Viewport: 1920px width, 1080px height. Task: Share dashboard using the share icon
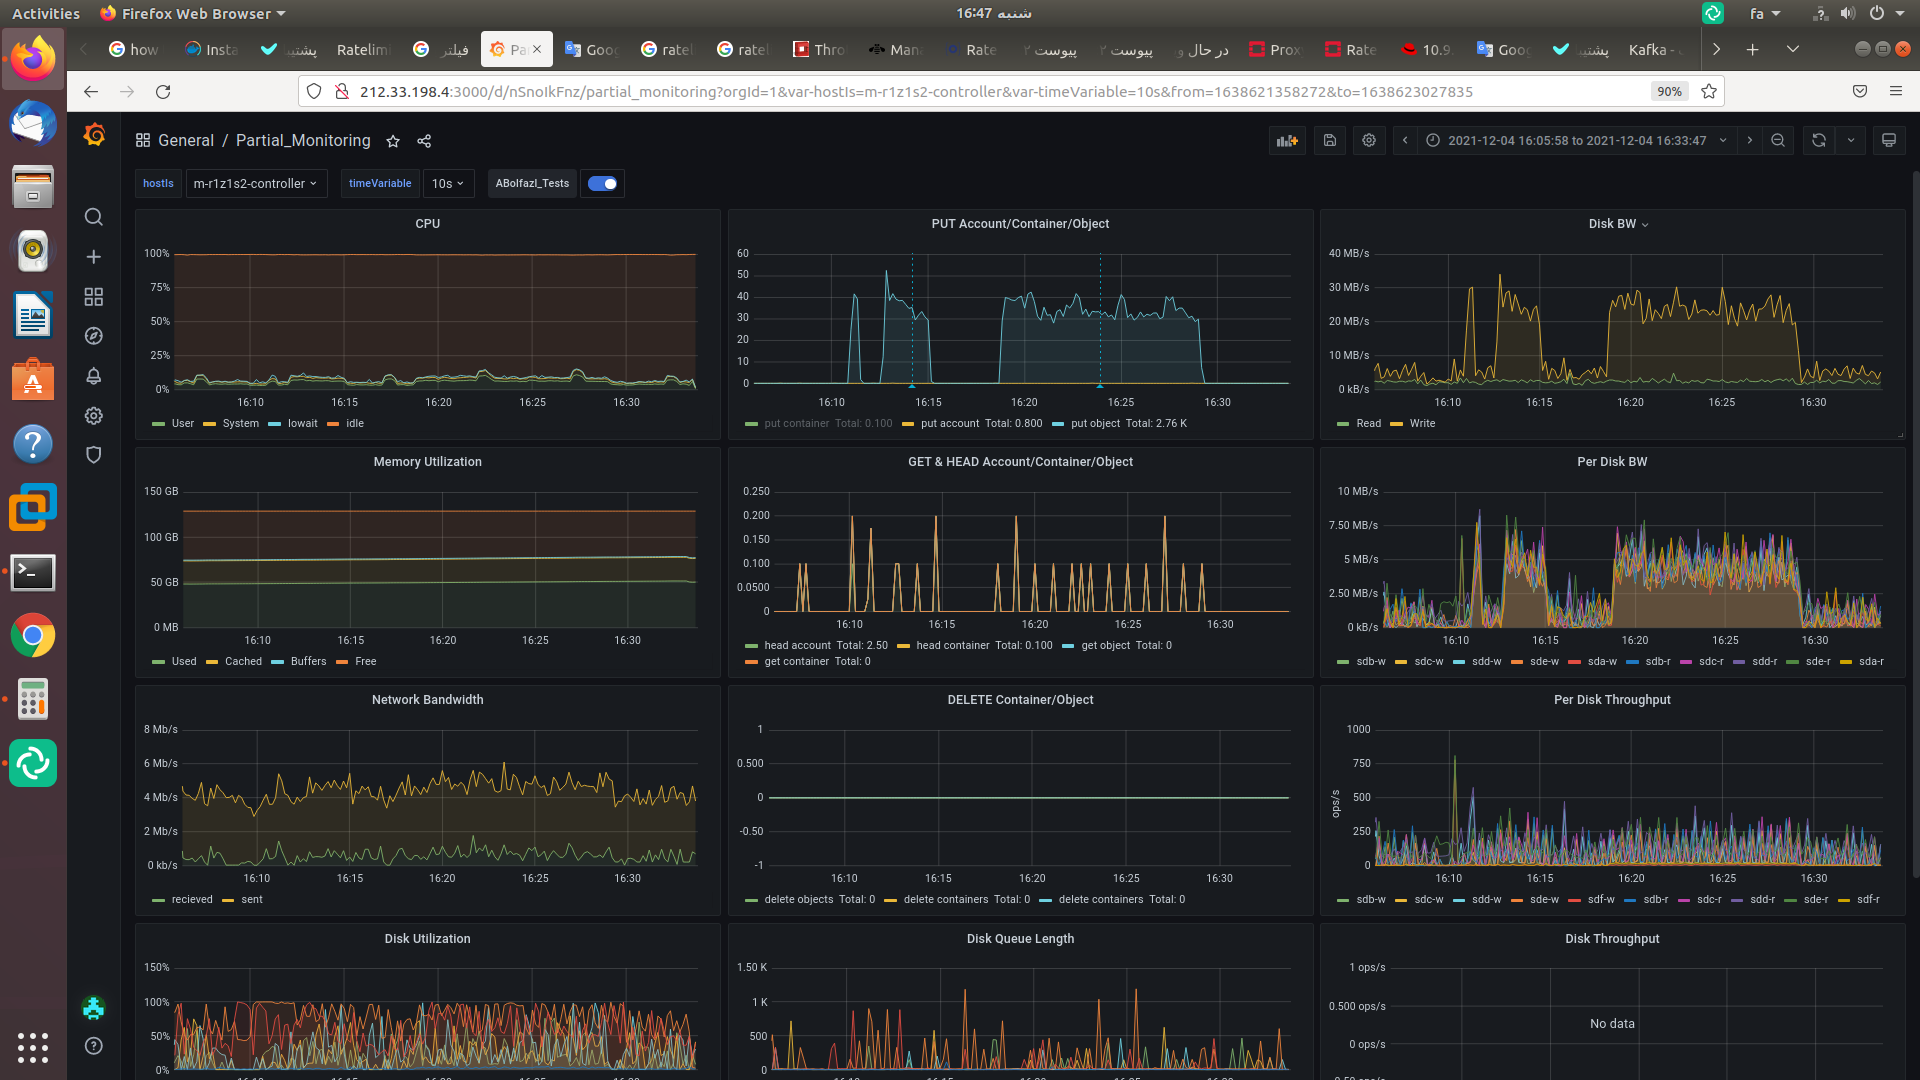(424, 142)
